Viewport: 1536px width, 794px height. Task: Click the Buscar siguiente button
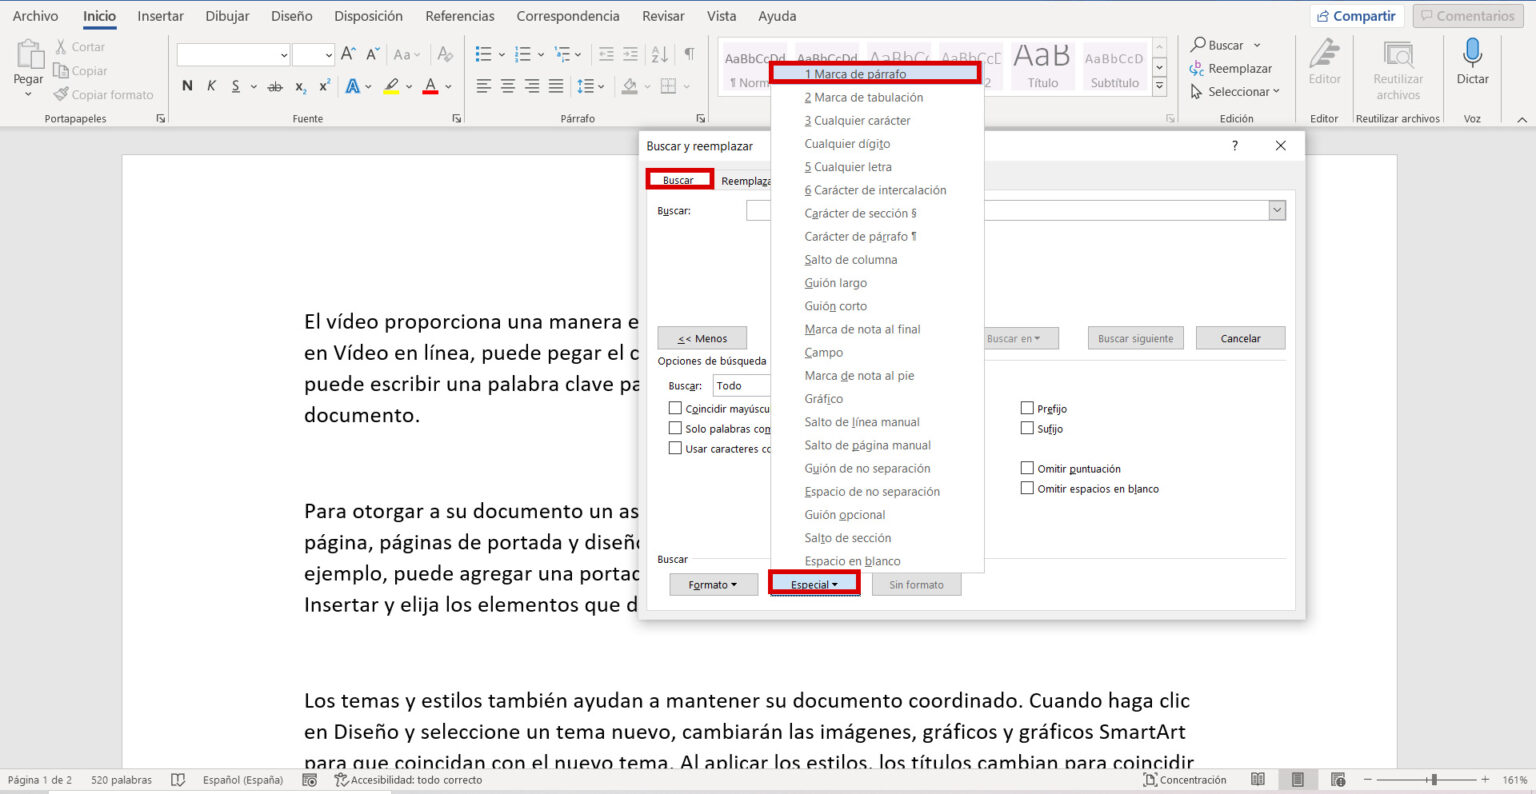coord(1135,339)
